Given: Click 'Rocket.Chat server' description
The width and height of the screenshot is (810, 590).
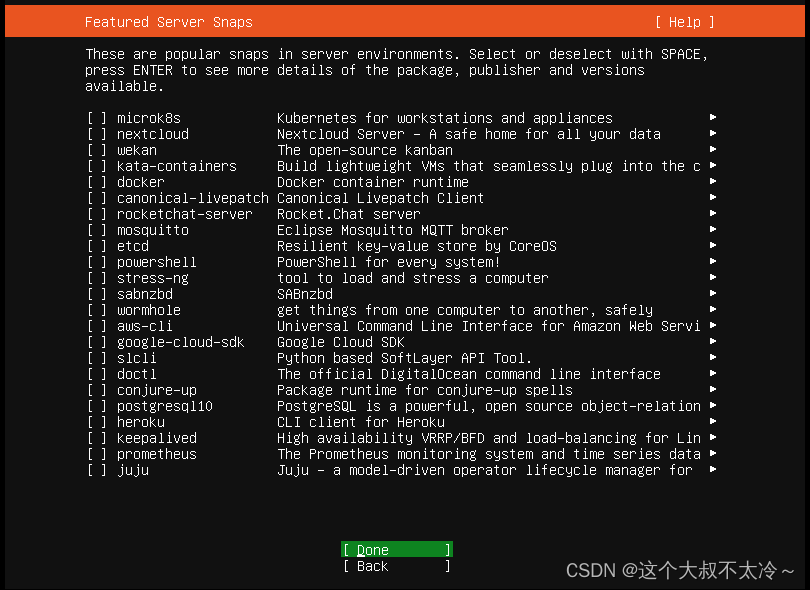Looking at the screenshot, I should click(x=349, y=214).
